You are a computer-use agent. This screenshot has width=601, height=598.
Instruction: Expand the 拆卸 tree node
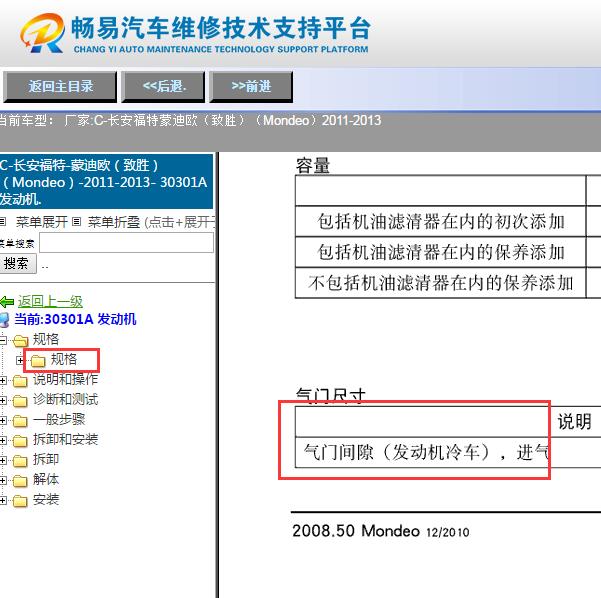3,461
